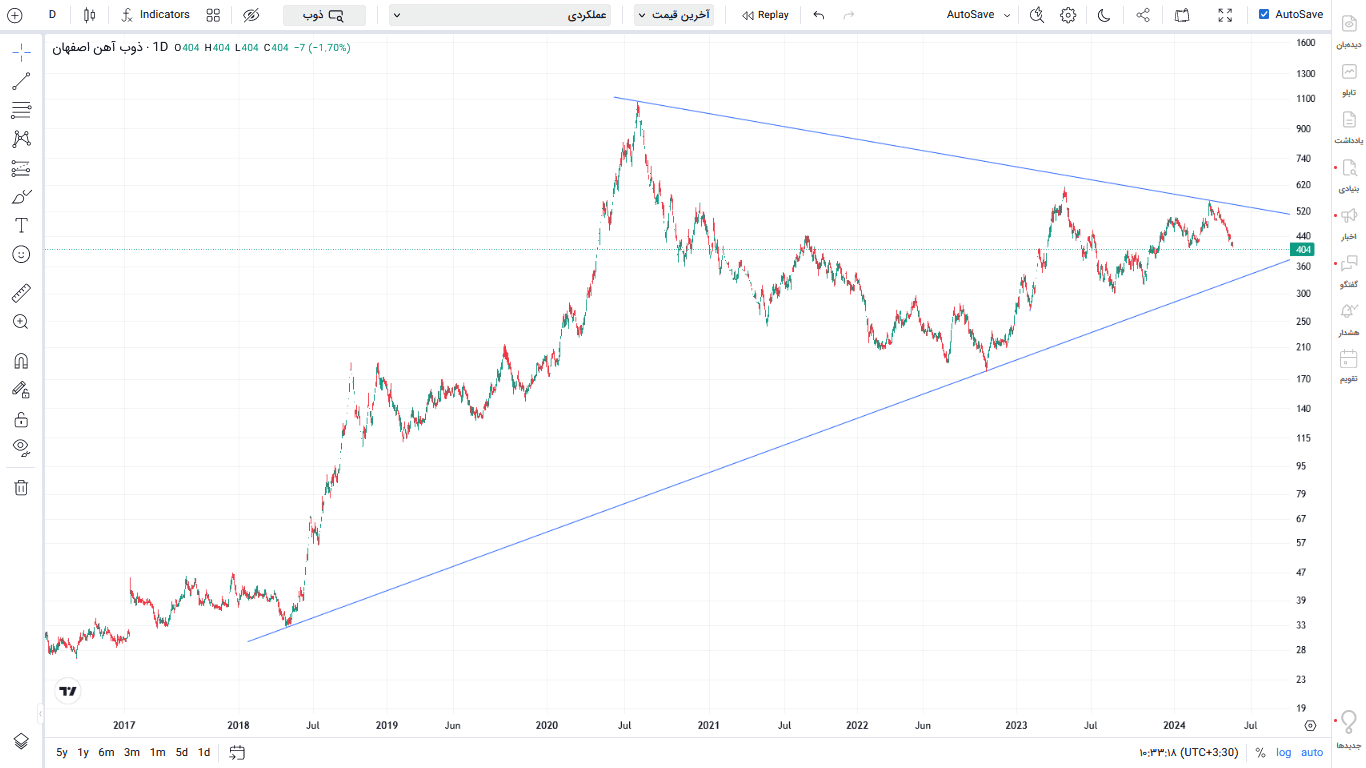Select the ruler measure tool

tap(21, 293)
